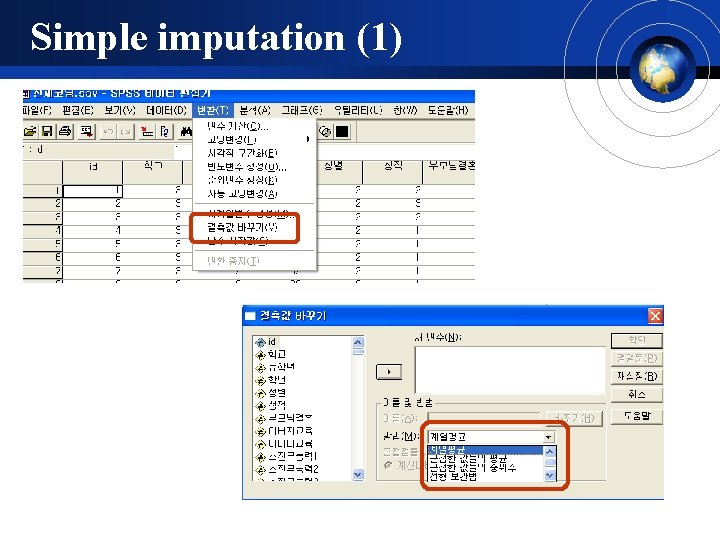Open the 방법(M) combo box arrow

[x=549, y=437]
